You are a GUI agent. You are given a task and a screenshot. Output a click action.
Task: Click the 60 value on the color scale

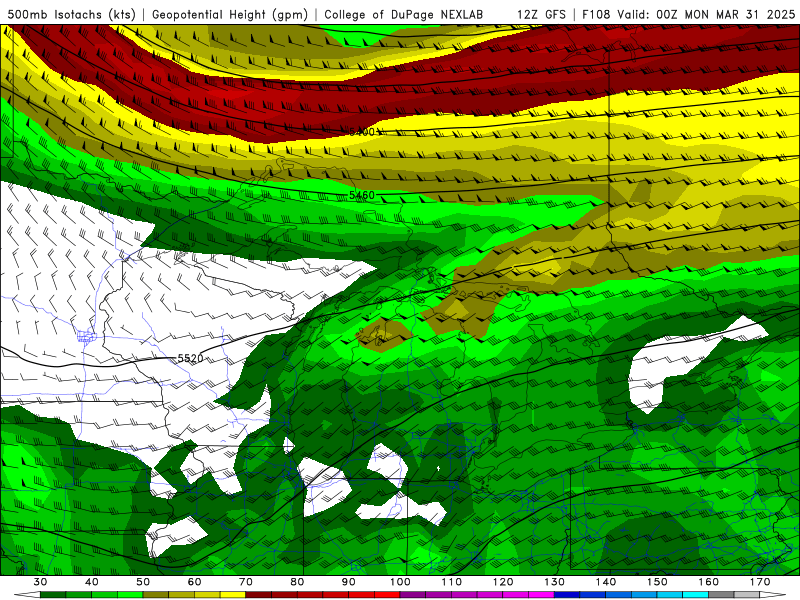194,582
